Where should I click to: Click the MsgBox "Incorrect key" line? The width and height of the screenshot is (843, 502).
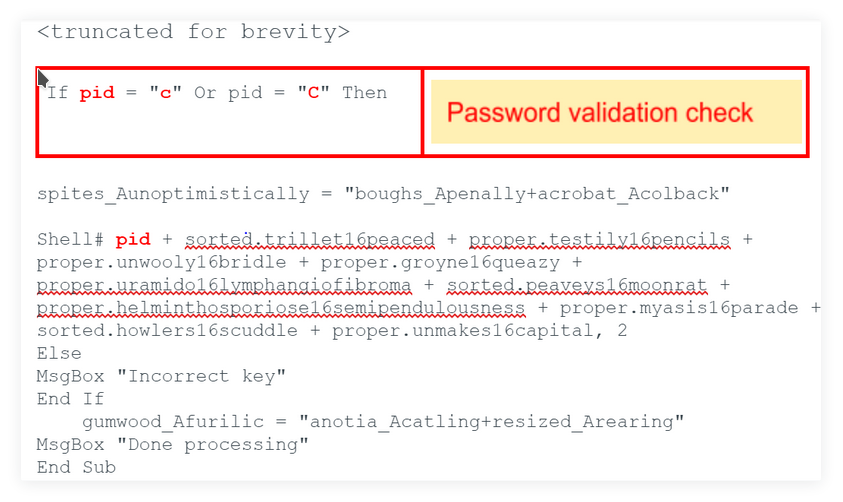point(161,376)
